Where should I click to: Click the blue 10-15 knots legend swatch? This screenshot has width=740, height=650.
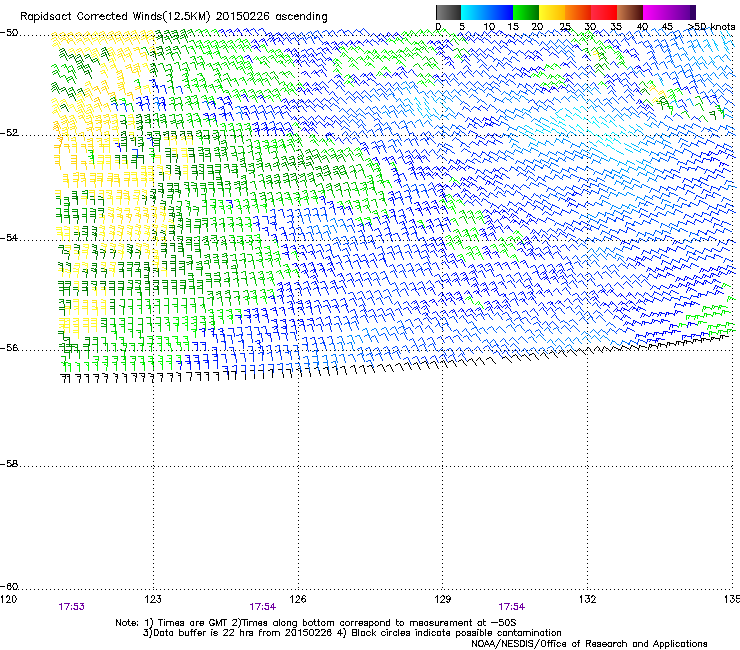tap(500, 12)
